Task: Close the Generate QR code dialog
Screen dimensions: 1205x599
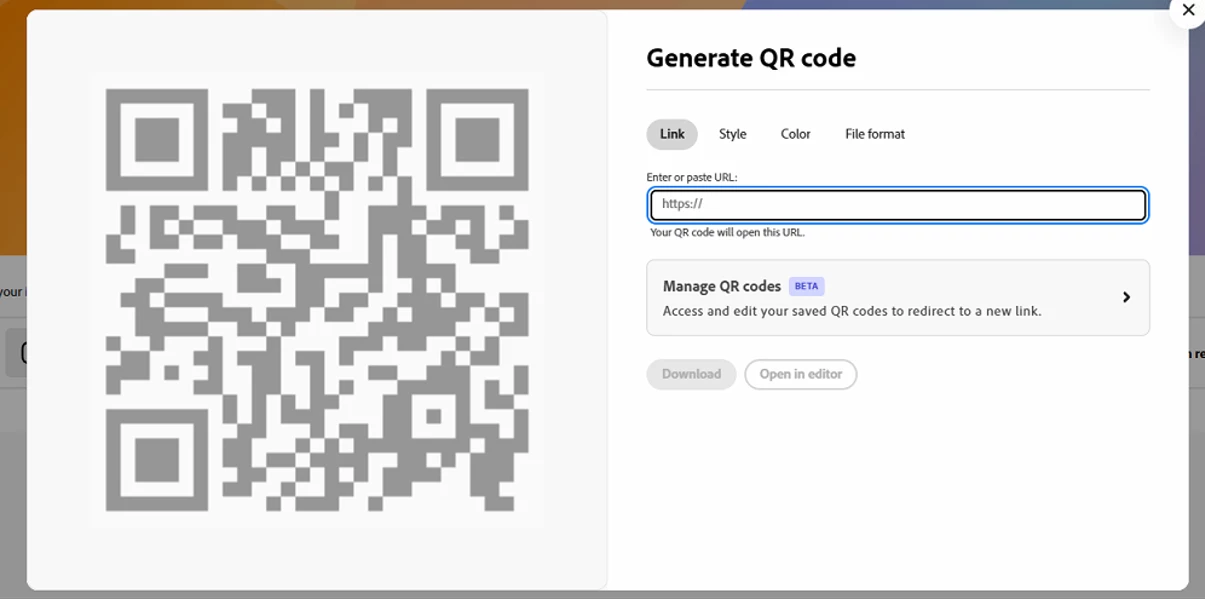Action: pos(1187,10)
